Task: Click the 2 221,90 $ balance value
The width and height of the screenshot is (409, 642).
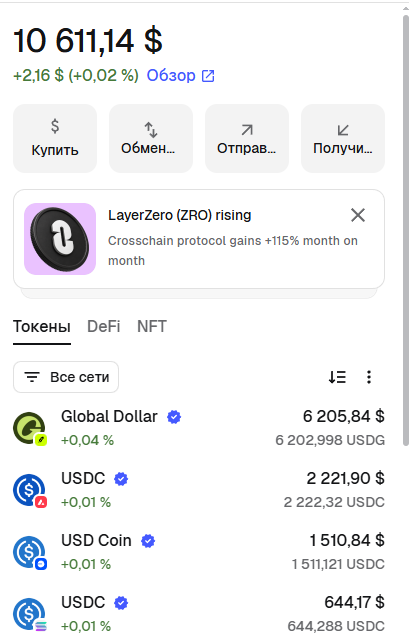Action: coord(346,478)
